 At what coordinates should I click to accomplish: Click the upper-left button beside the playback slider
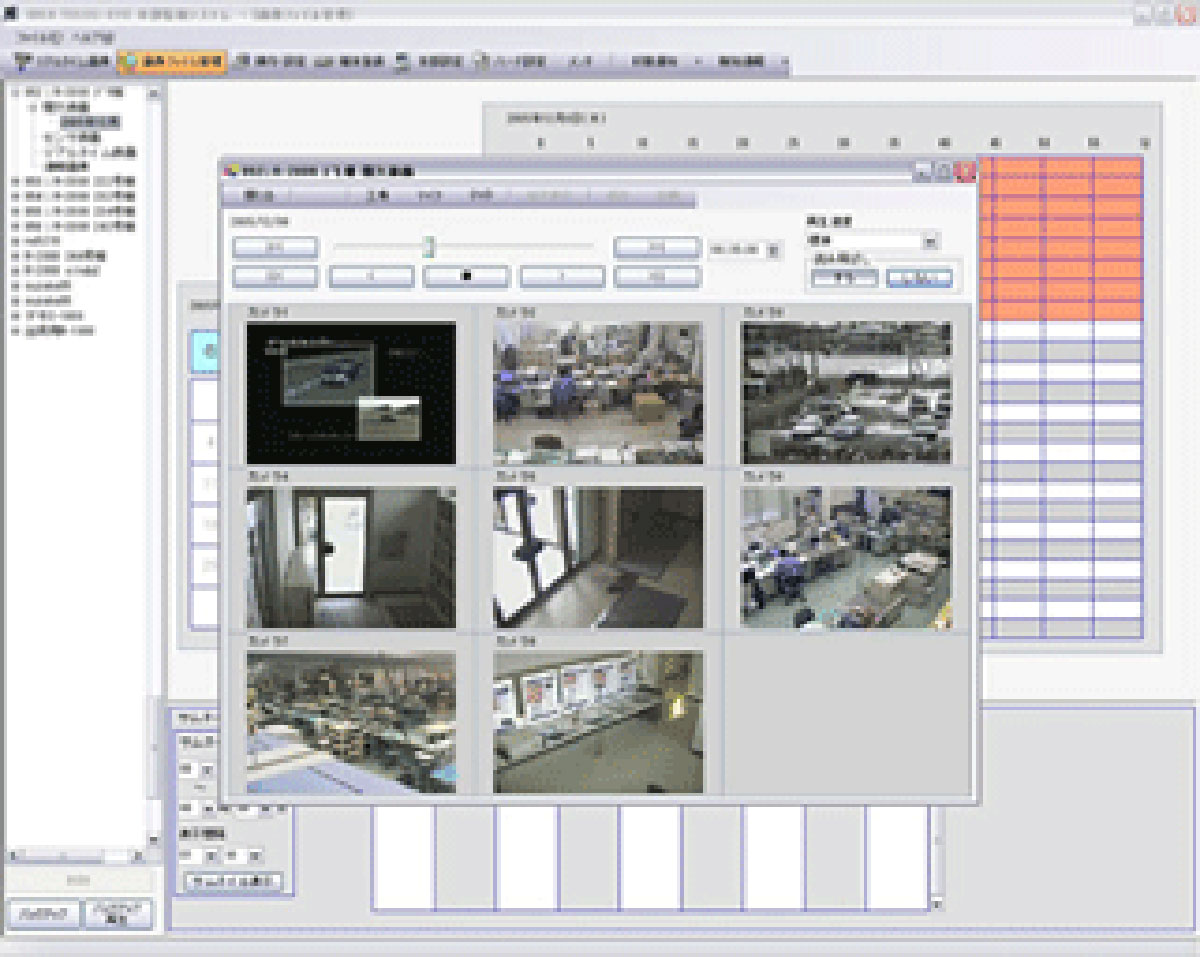click(275, 247)
